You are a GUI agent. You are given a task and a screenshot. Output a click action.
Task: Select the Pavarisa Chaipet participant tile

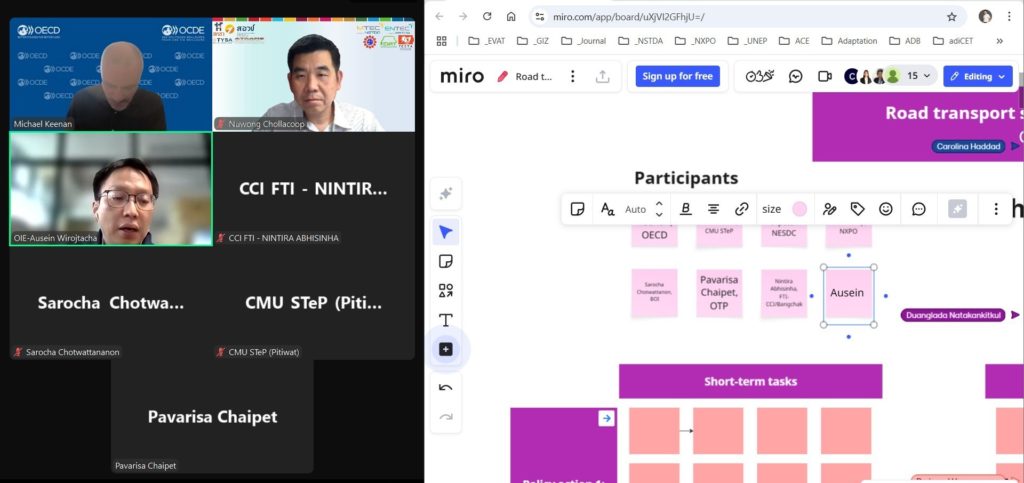click(212, 416)
